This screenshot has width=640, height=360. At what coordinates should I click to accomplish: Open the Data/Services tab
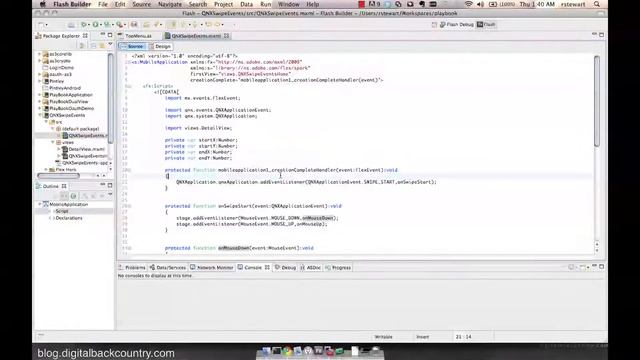(x=168, y=268)
